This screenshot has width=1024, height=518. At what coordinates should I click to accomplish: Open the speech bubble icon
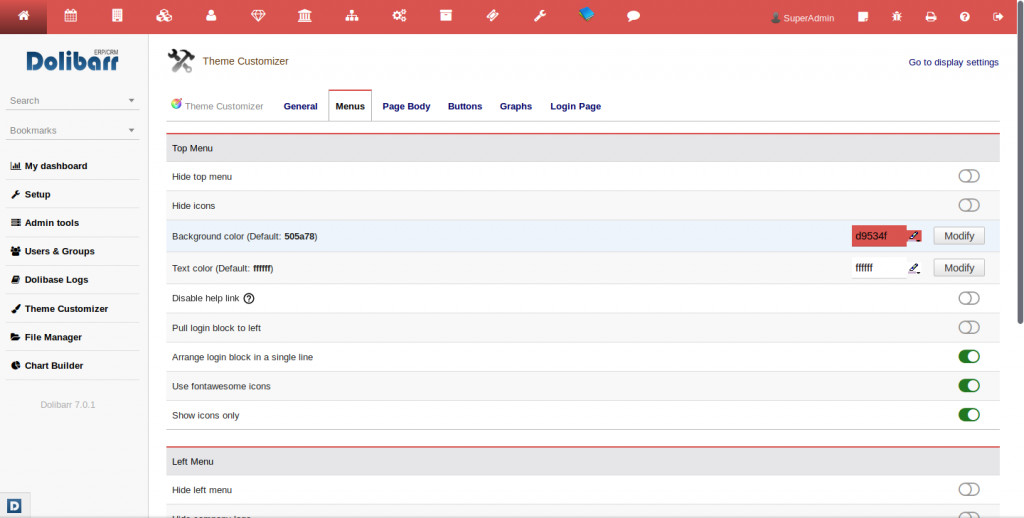[633, 16]
